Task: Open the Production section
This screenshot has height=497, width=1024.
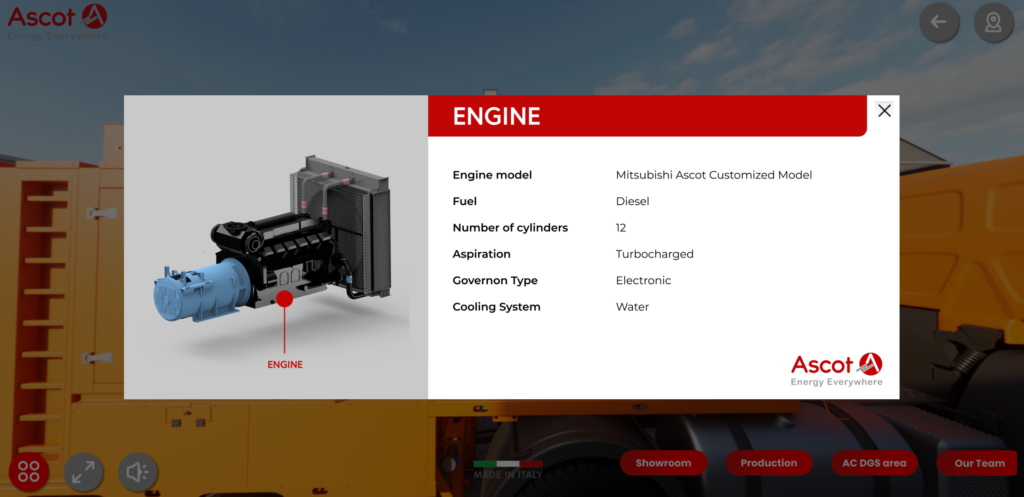Action: point(769,463)
